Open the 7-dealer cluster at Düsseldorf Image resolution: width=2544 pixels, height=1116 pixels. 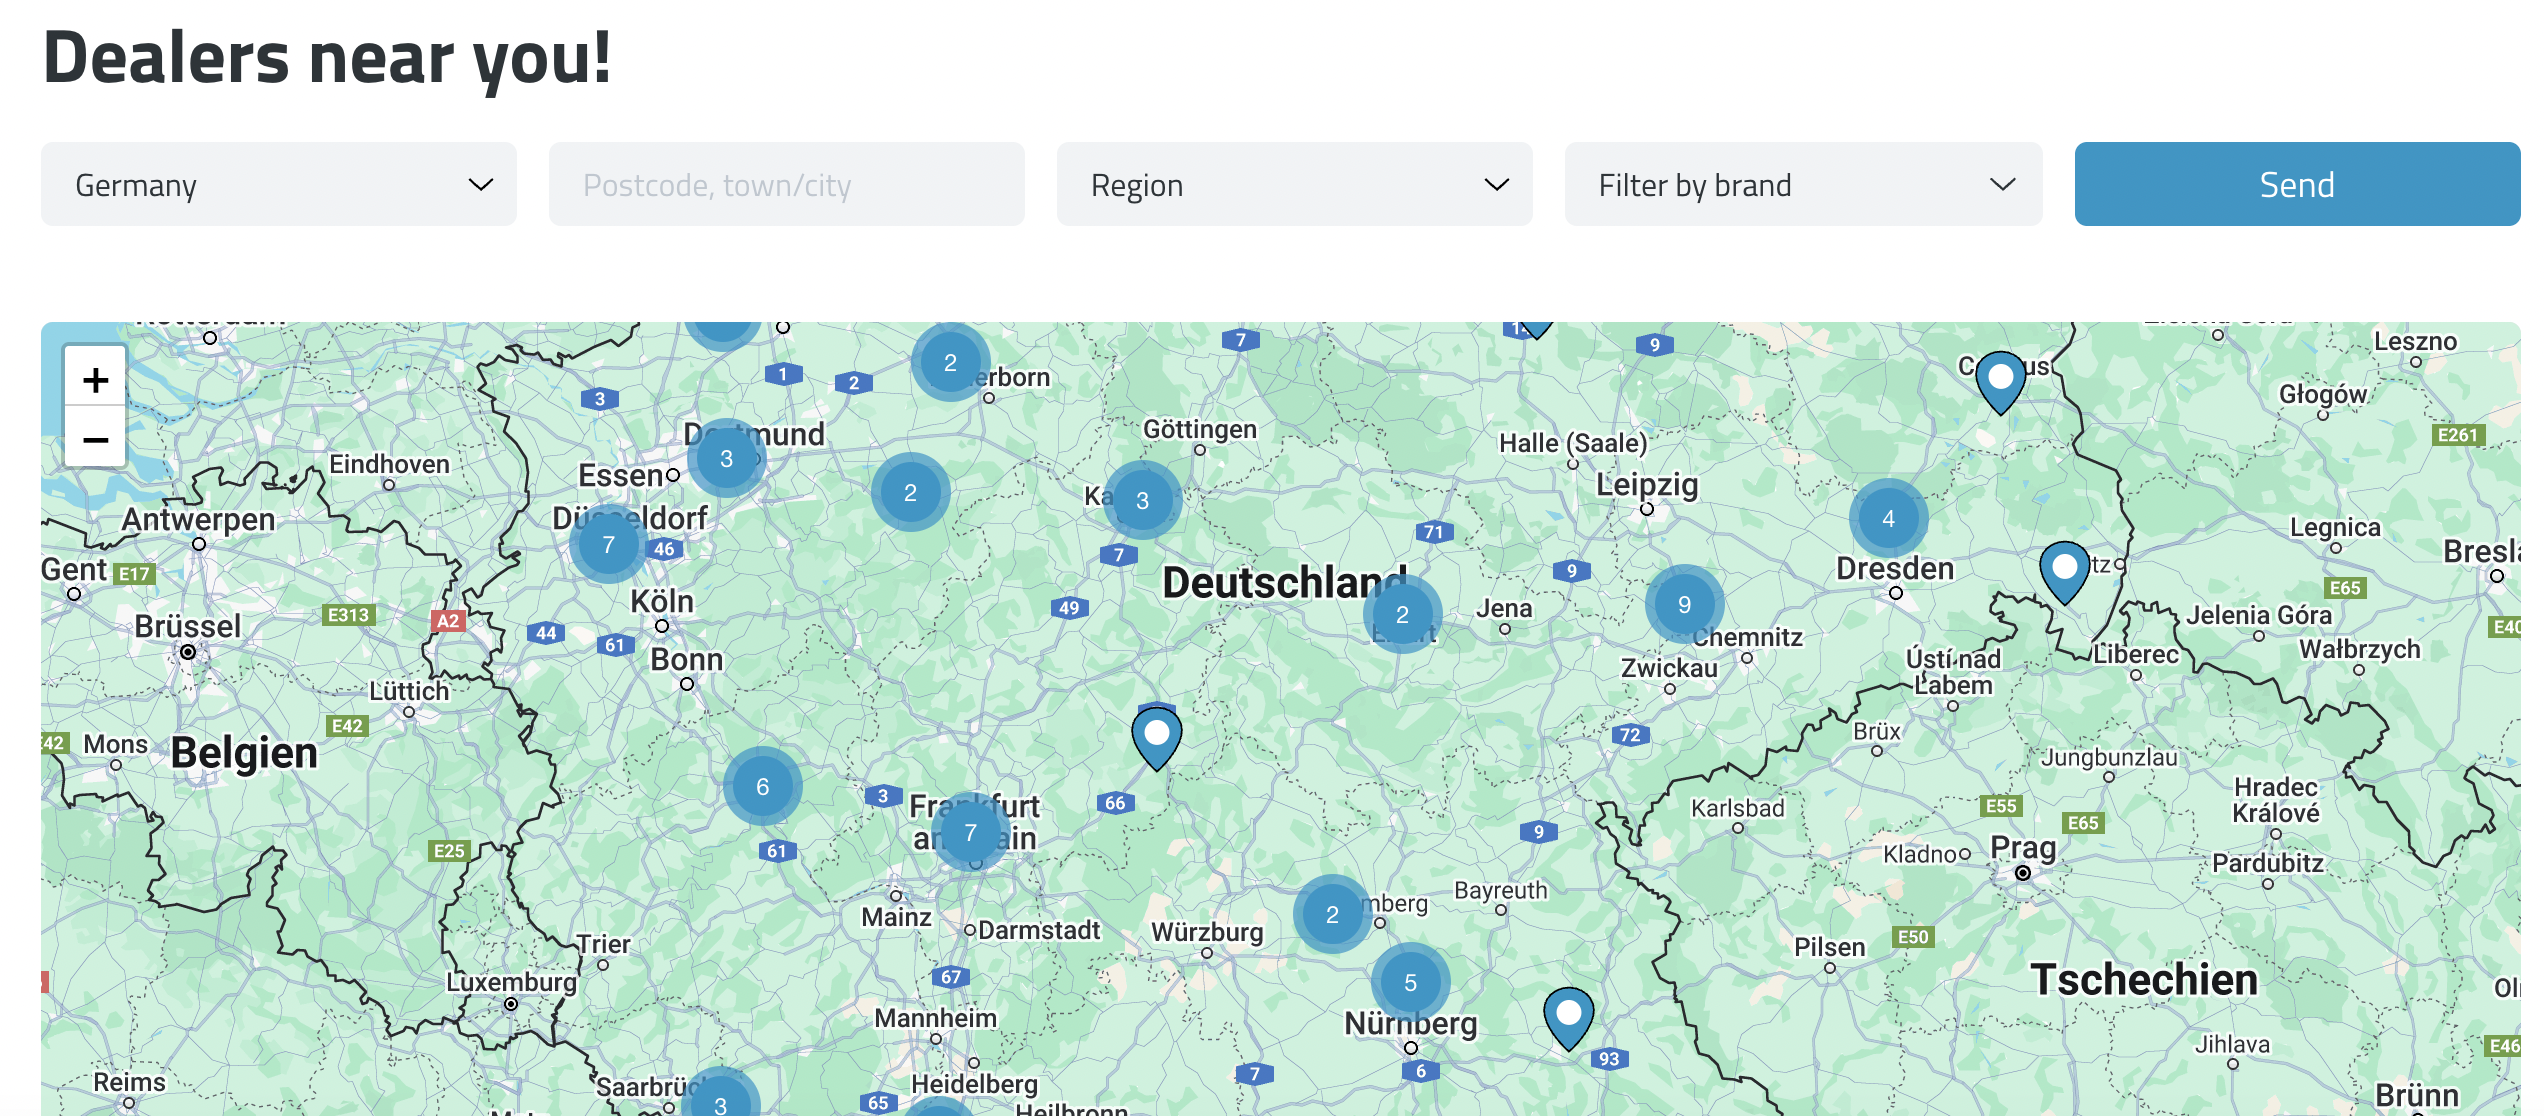(608, 545)
